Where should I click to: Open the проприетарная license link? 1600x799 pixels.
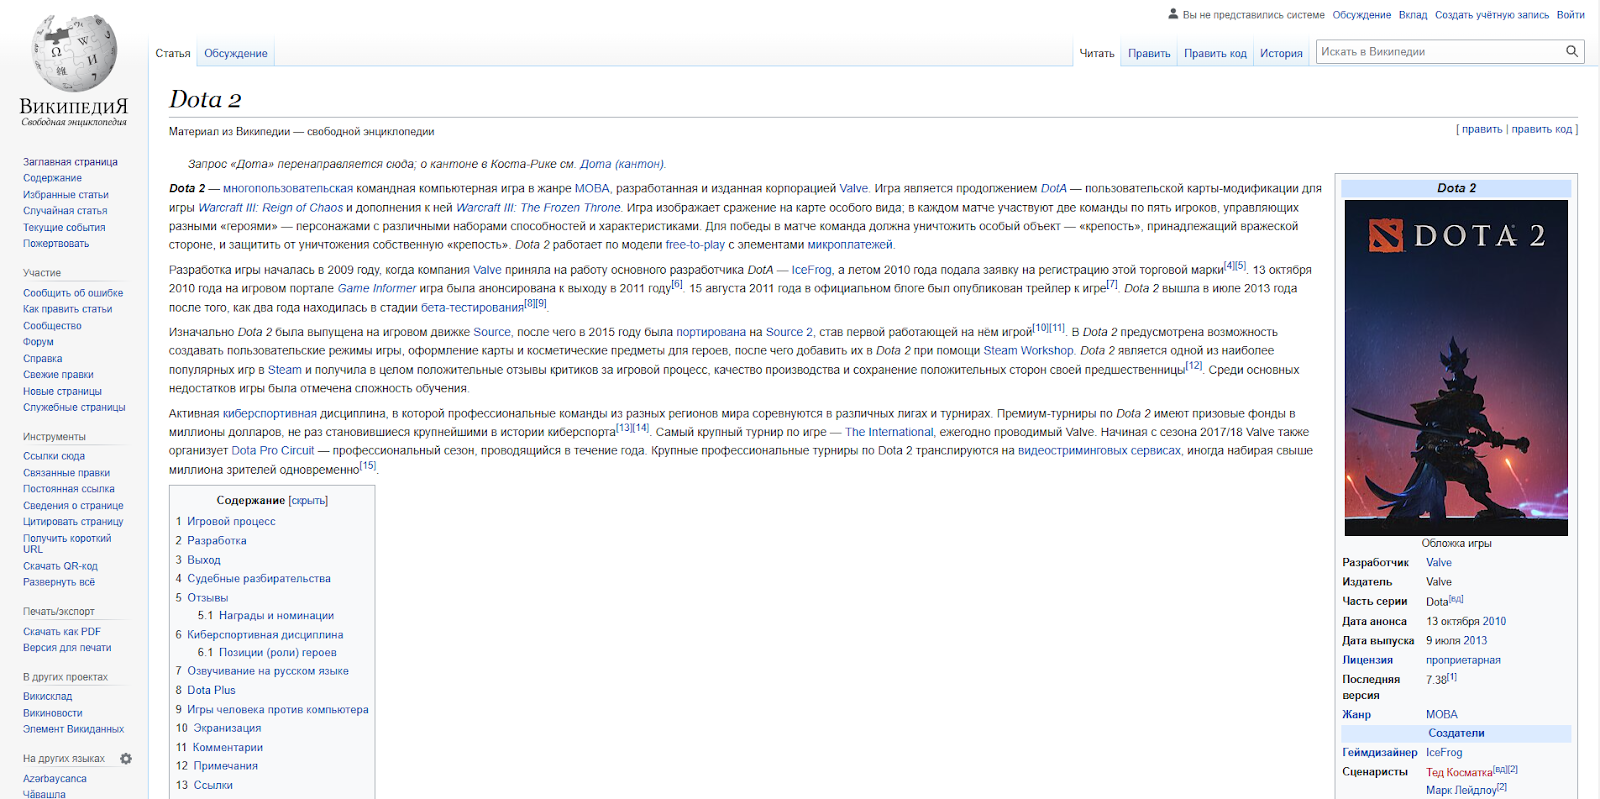click(1463, 660)
